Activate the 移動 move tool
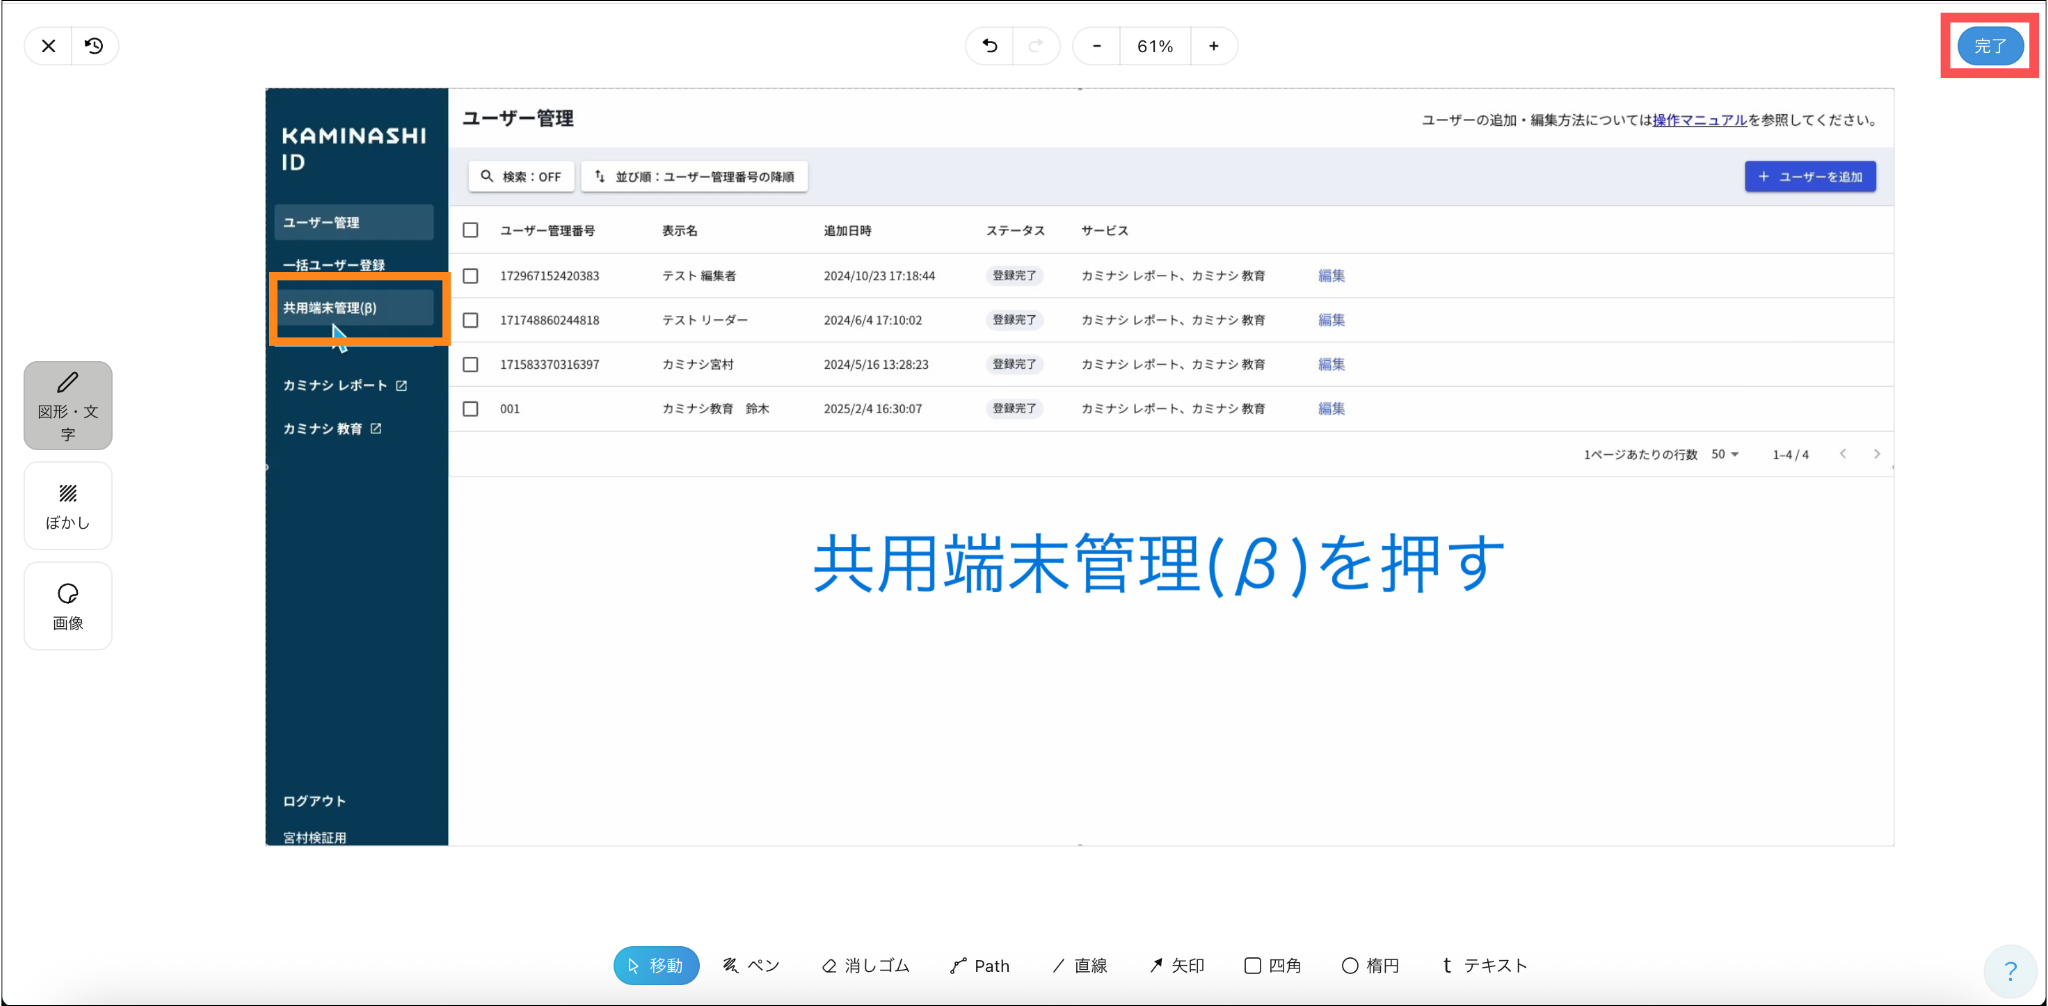Image resolution: width=2048 pixels, height=1006 pixels. pos(656,965)
